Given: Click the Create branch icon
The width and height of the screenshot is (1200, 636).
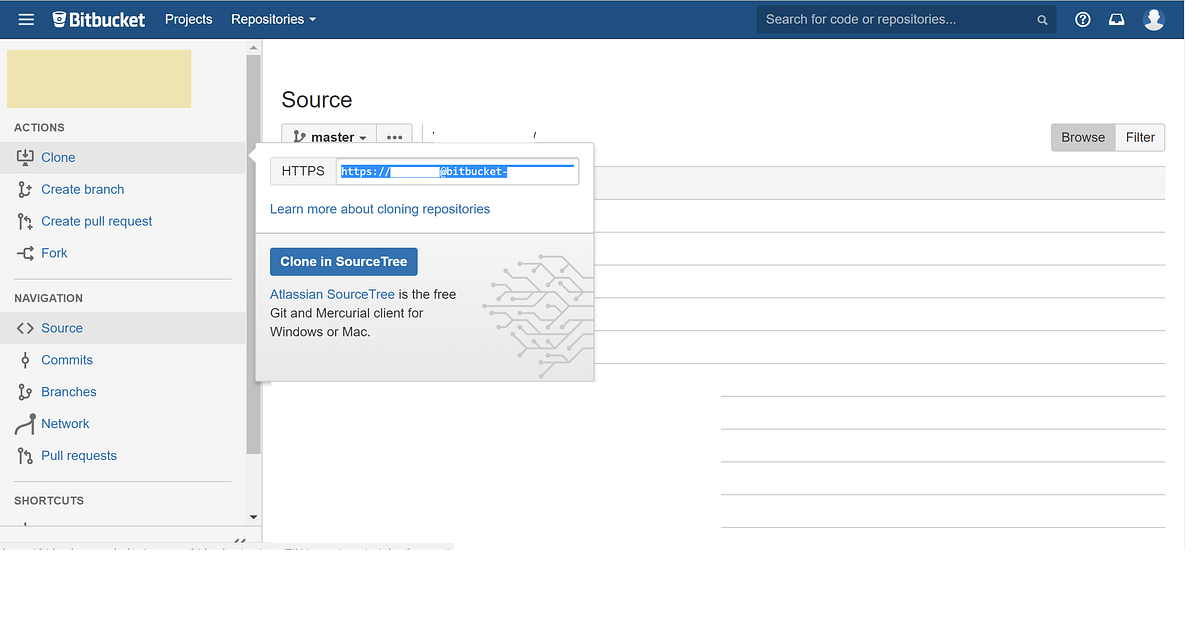Looking at the screenshot, I should 25,189.
